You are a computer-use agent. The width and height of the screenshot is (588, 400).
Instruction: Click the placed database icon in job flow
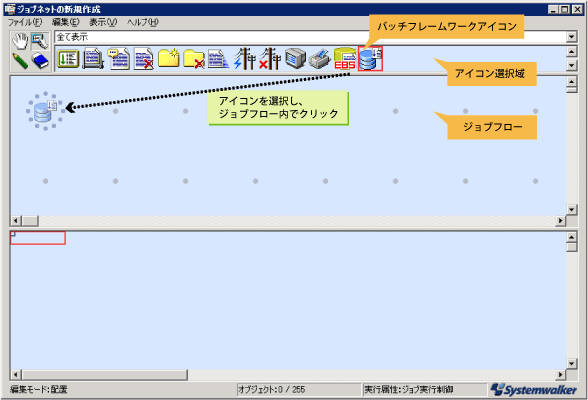click(45, 111)
